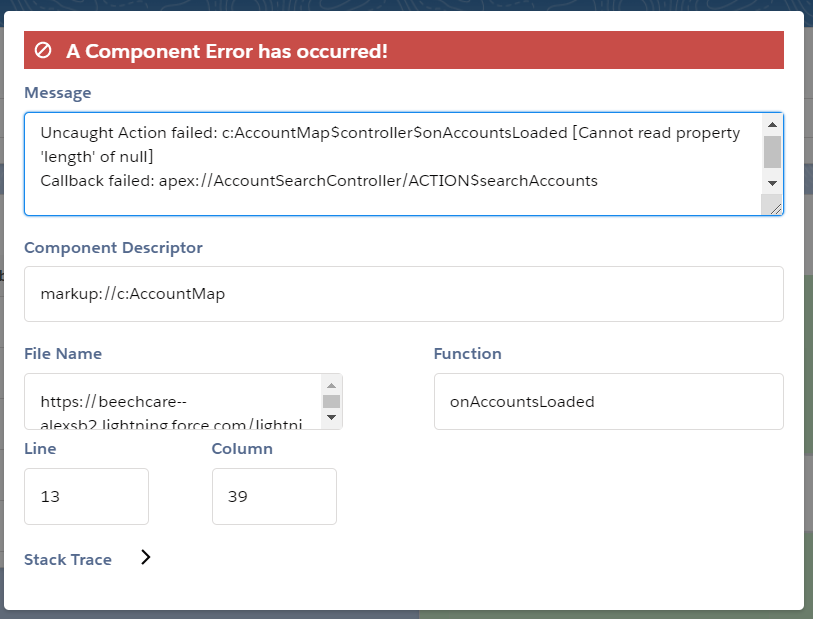Click the Message field label

[x=58, y=93]
